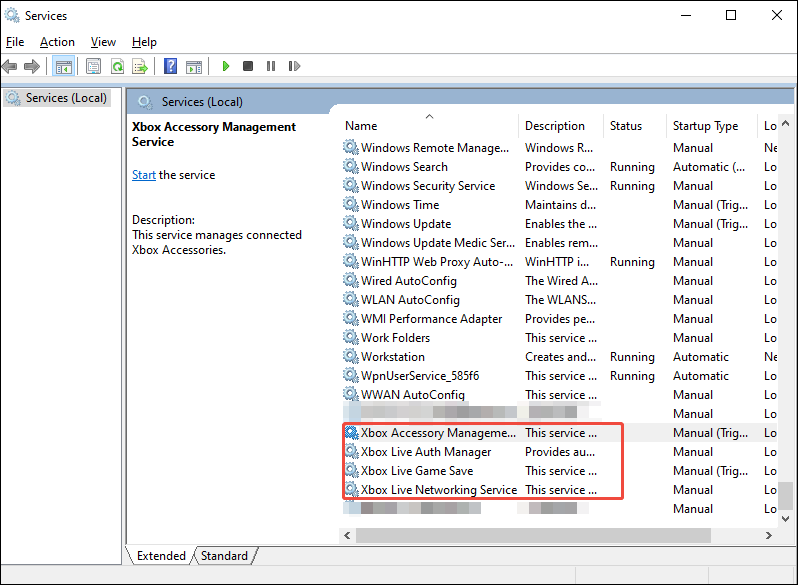Select the Xbox Live Auth Manager row
The height and width of the screenshot is (585, 798).
point(559,452)
